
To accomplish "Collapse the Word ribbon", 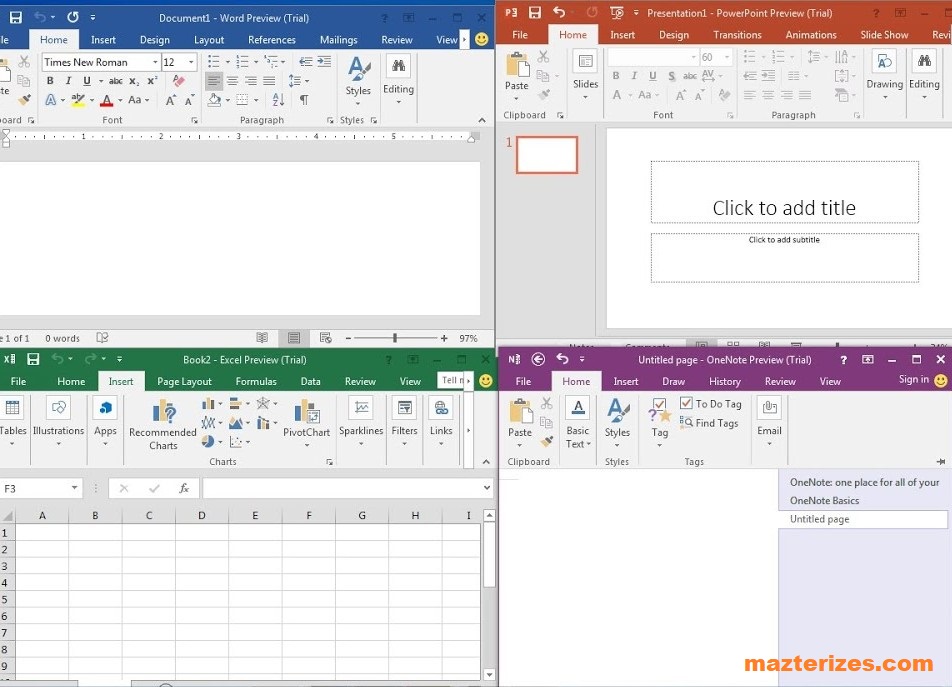I will click(482, 120).
